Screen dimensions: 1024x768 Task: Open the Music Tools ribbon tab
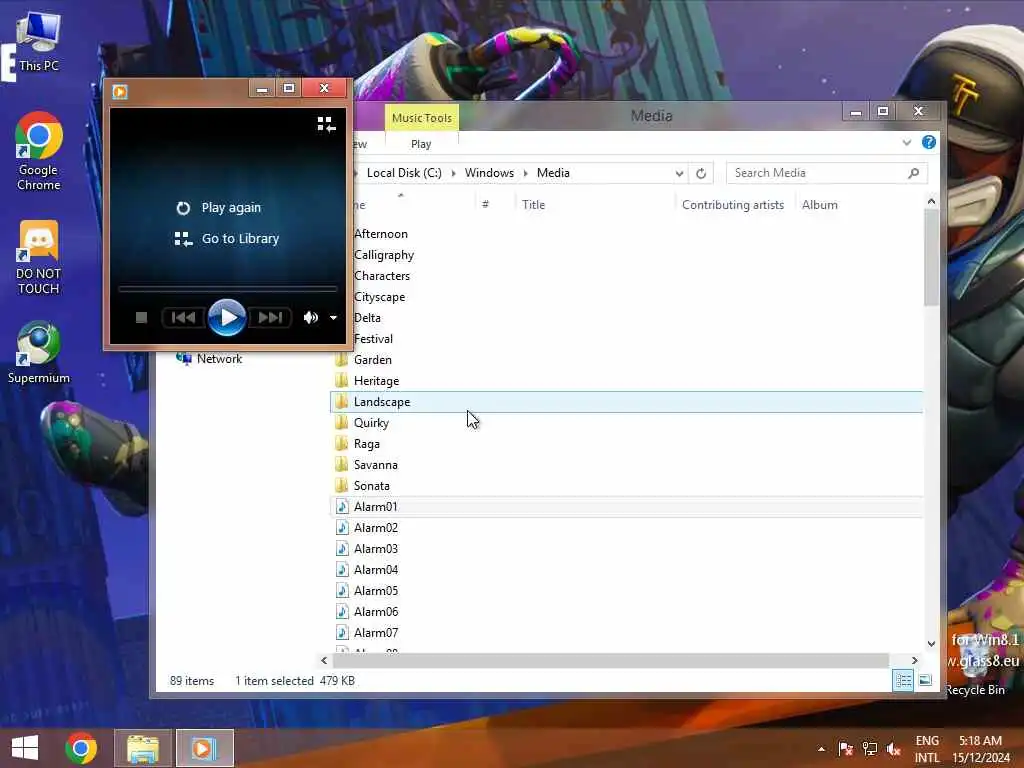(422, 118)
